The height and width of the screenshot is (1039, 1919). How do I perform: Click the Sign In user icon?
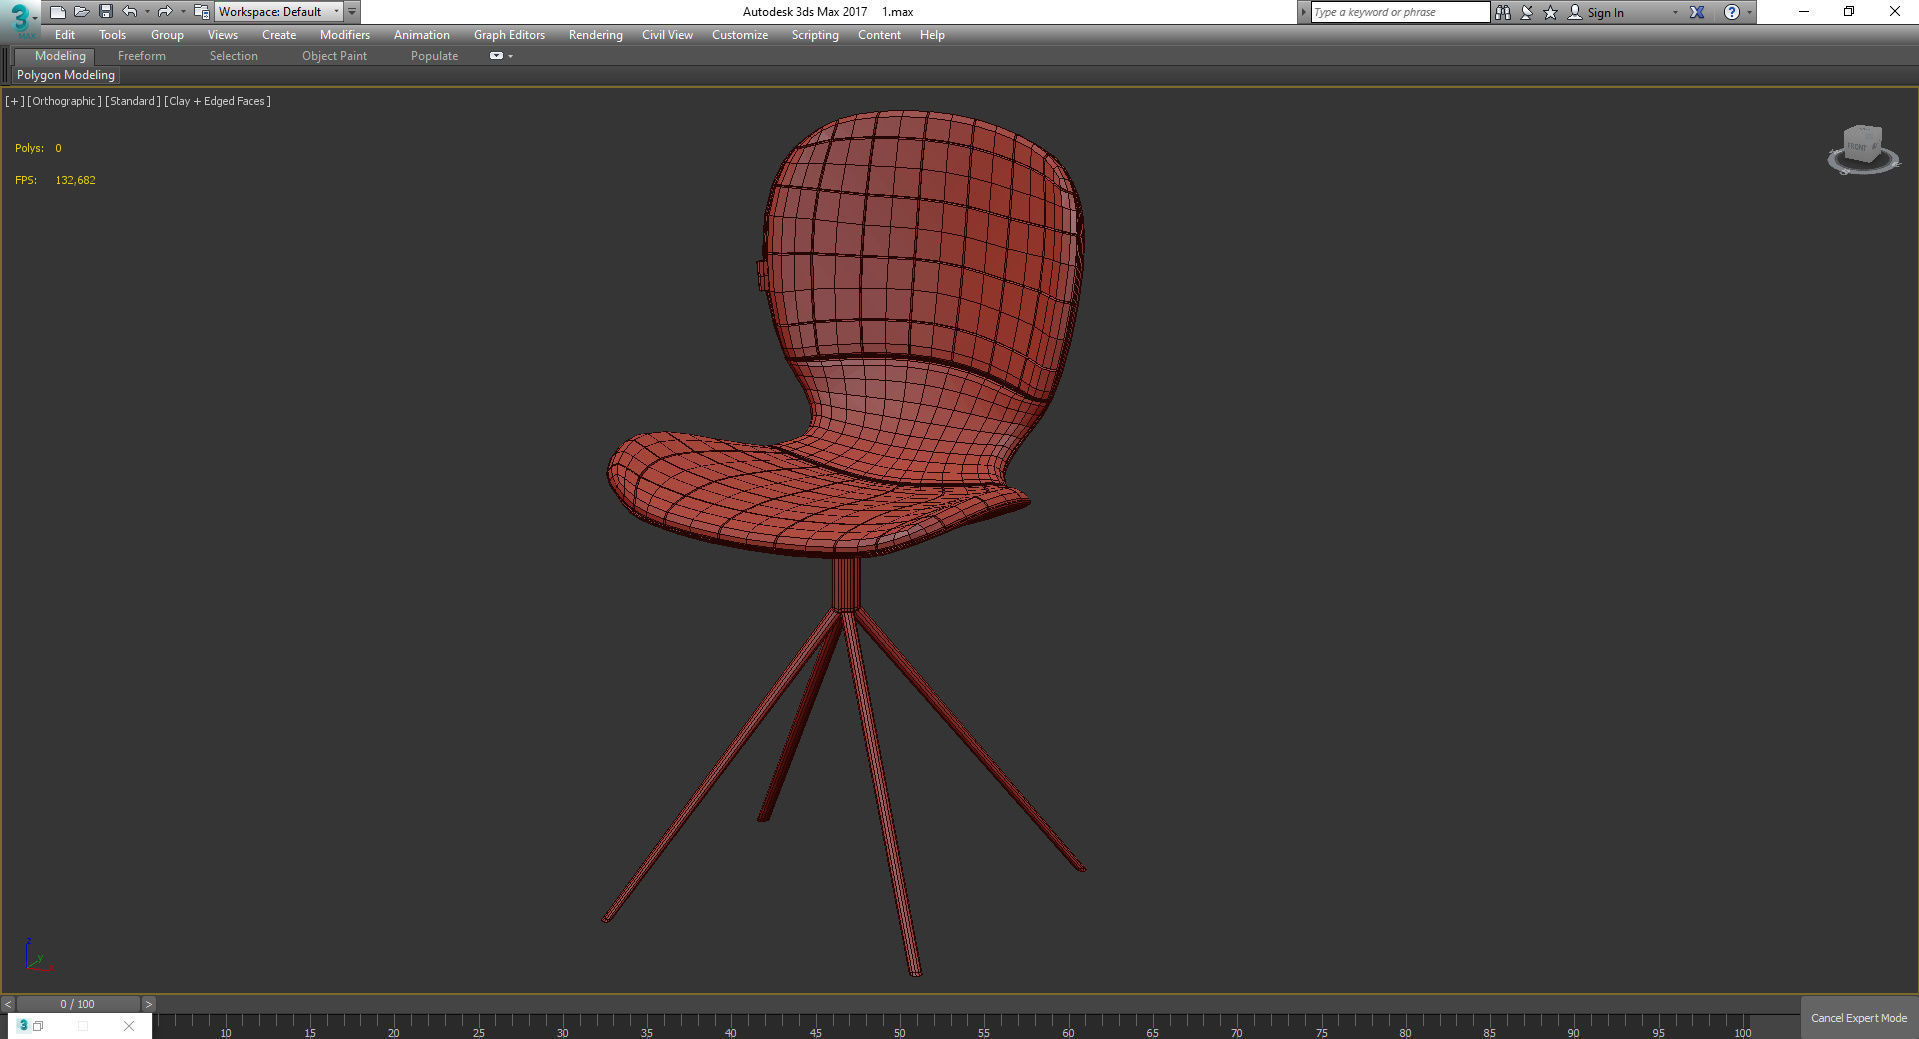1575,12
